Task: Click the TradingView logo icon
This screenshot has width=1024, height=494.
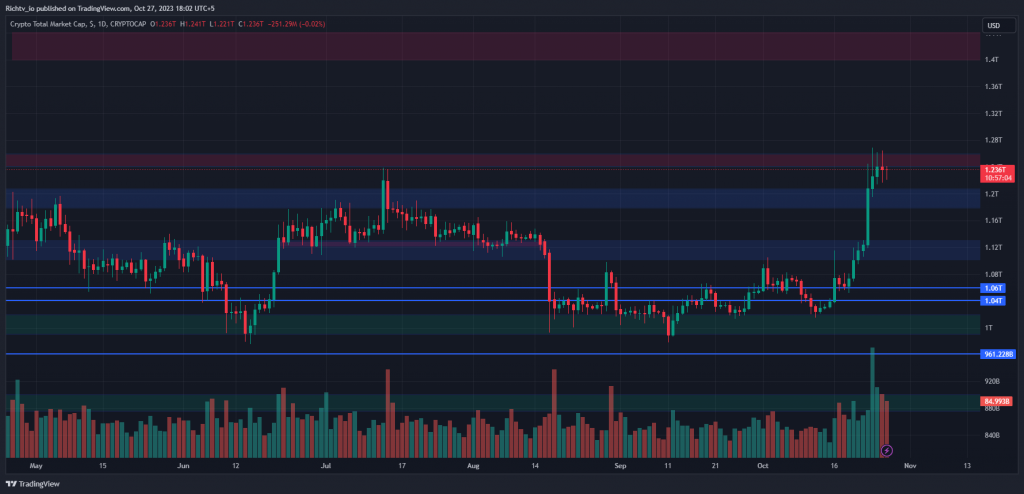Action: coord(11,484)
